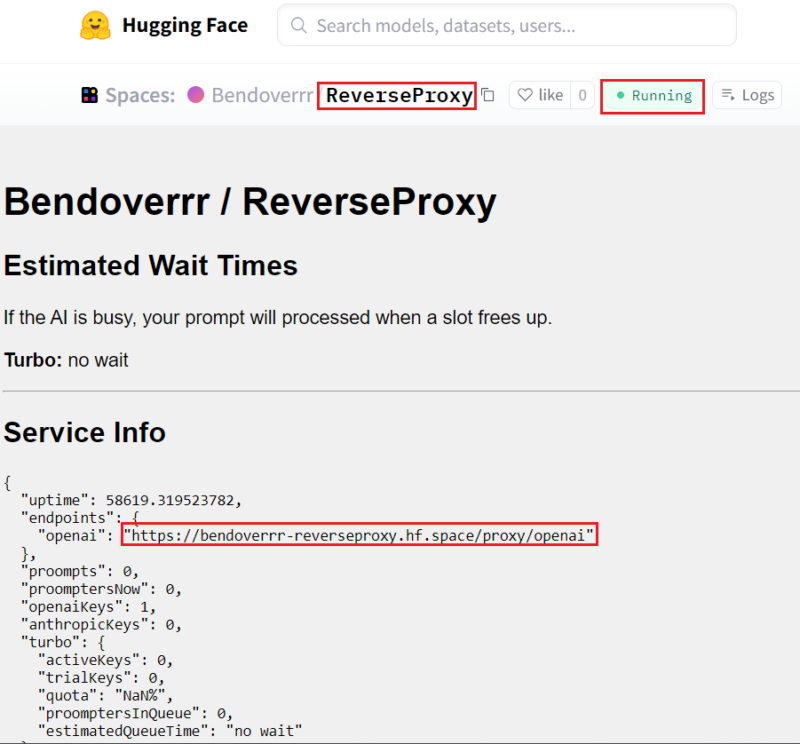This screenshot has height=744, width=800.
Task: Click the list icon inside the Logs button
Action: 726,94
